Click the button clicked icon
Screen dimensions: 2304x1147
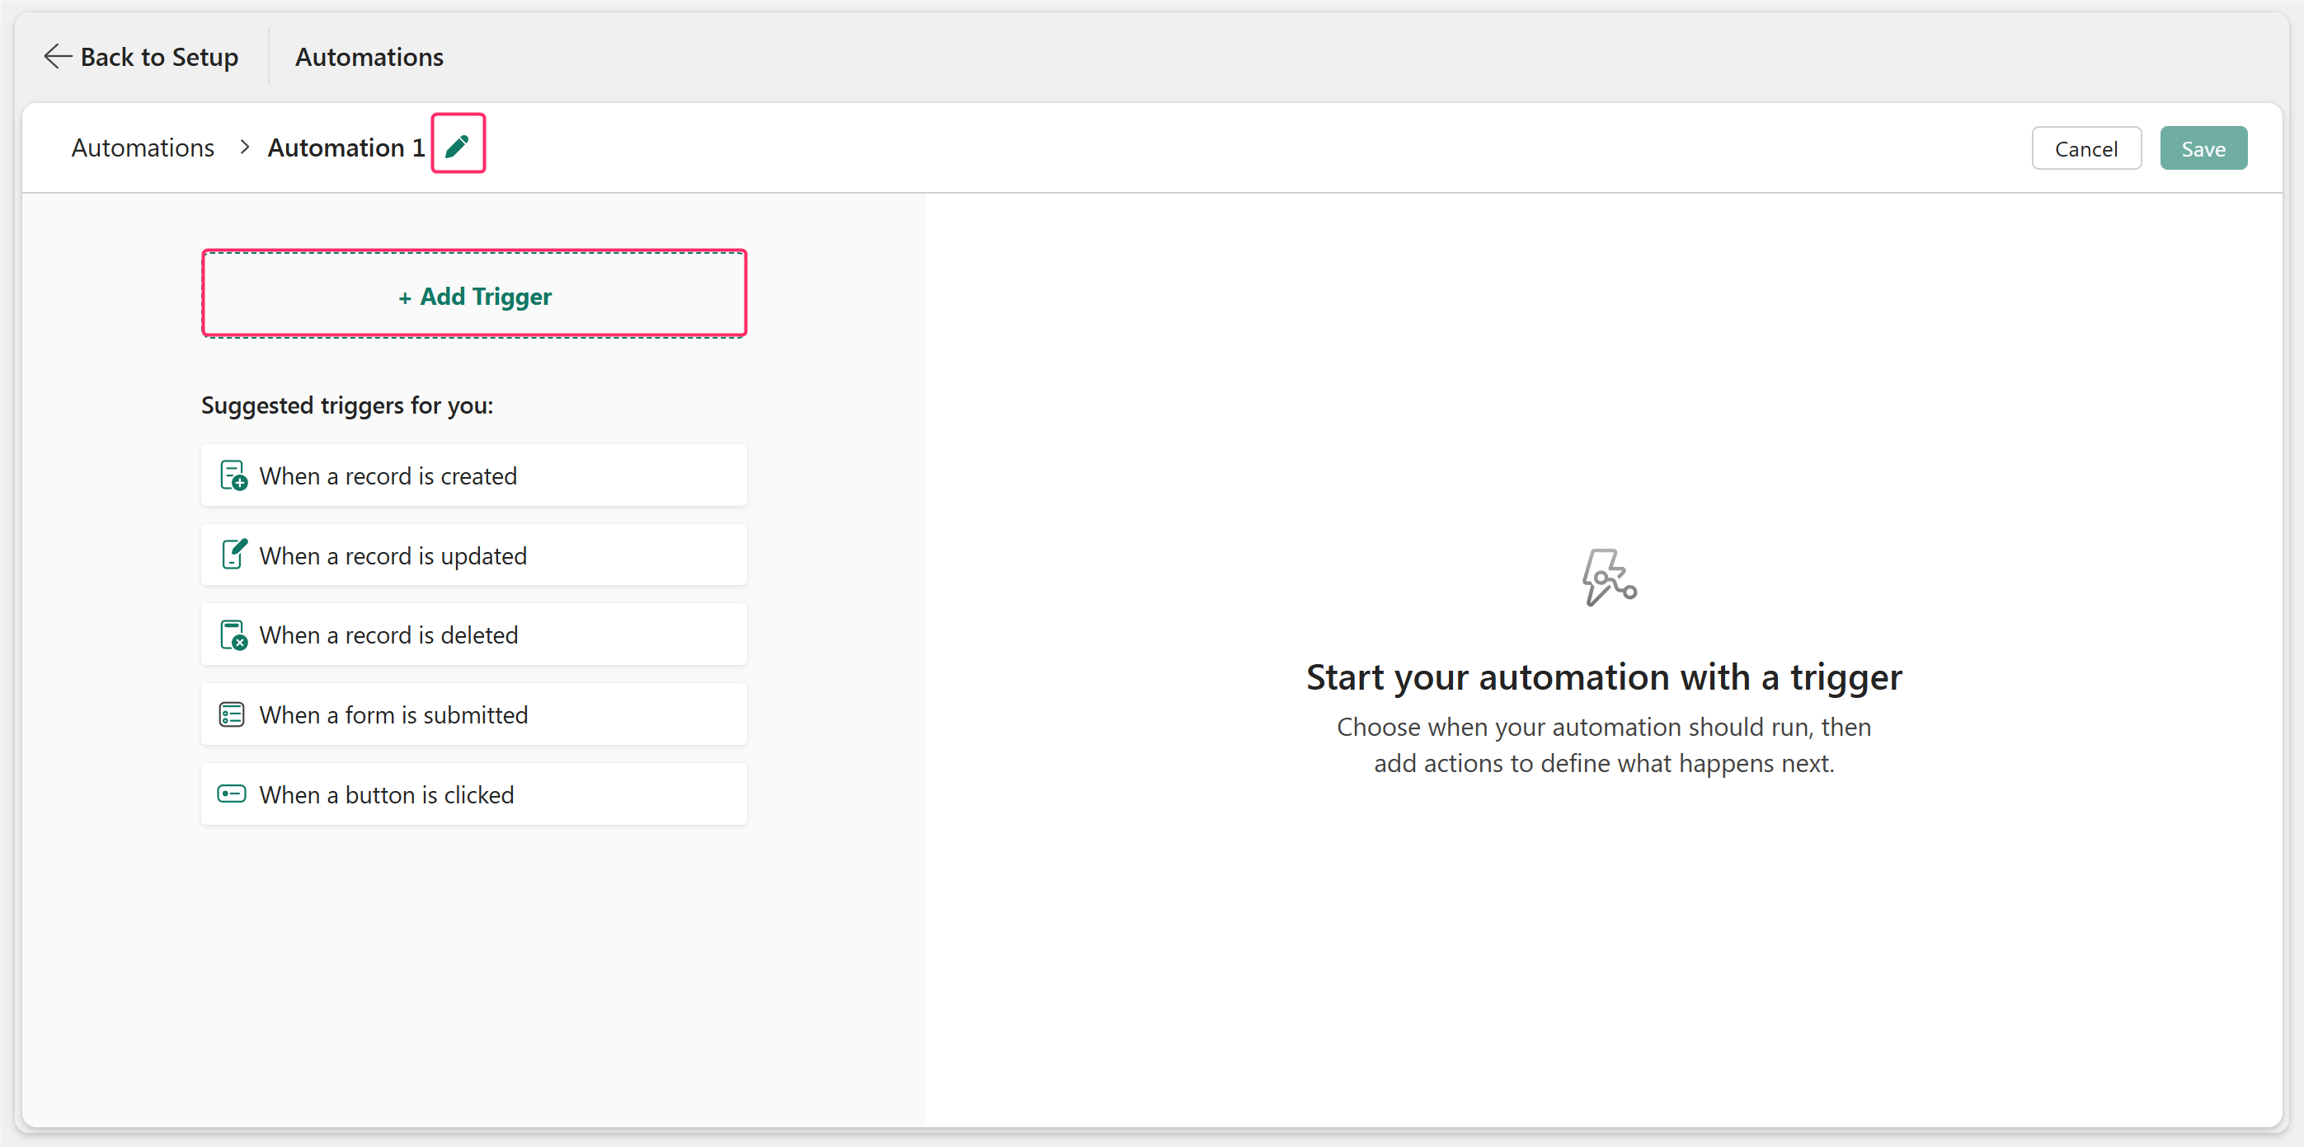pyautogui.click(x=232, y=794)
